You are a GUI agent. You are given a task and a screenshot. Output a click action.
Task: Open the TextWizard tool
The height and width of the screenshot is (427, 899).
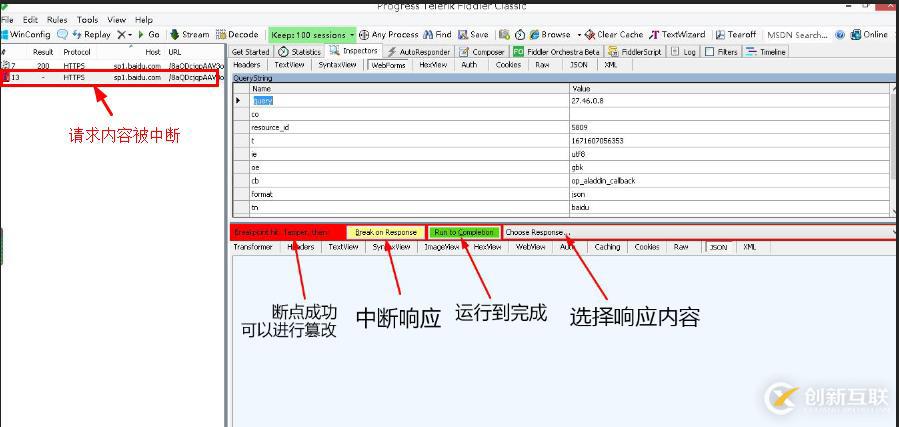[678, 34]
